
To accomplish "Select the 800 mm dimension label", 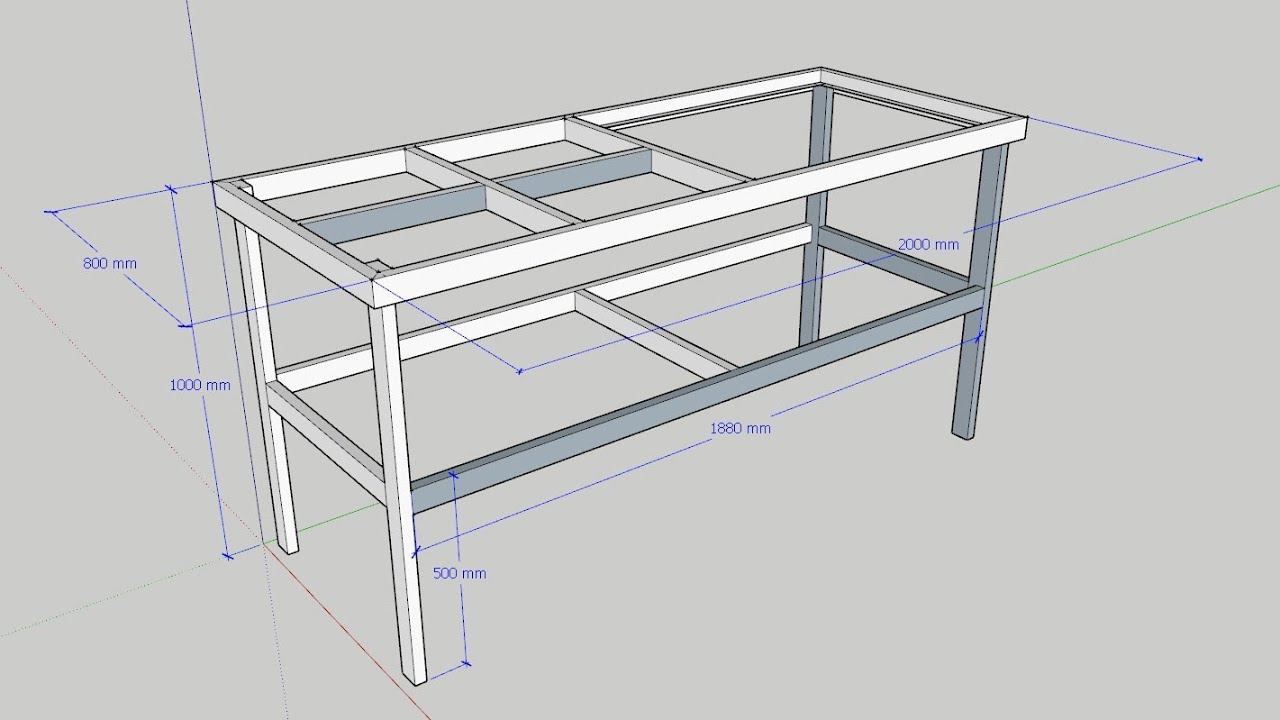I will pos(110,264).
